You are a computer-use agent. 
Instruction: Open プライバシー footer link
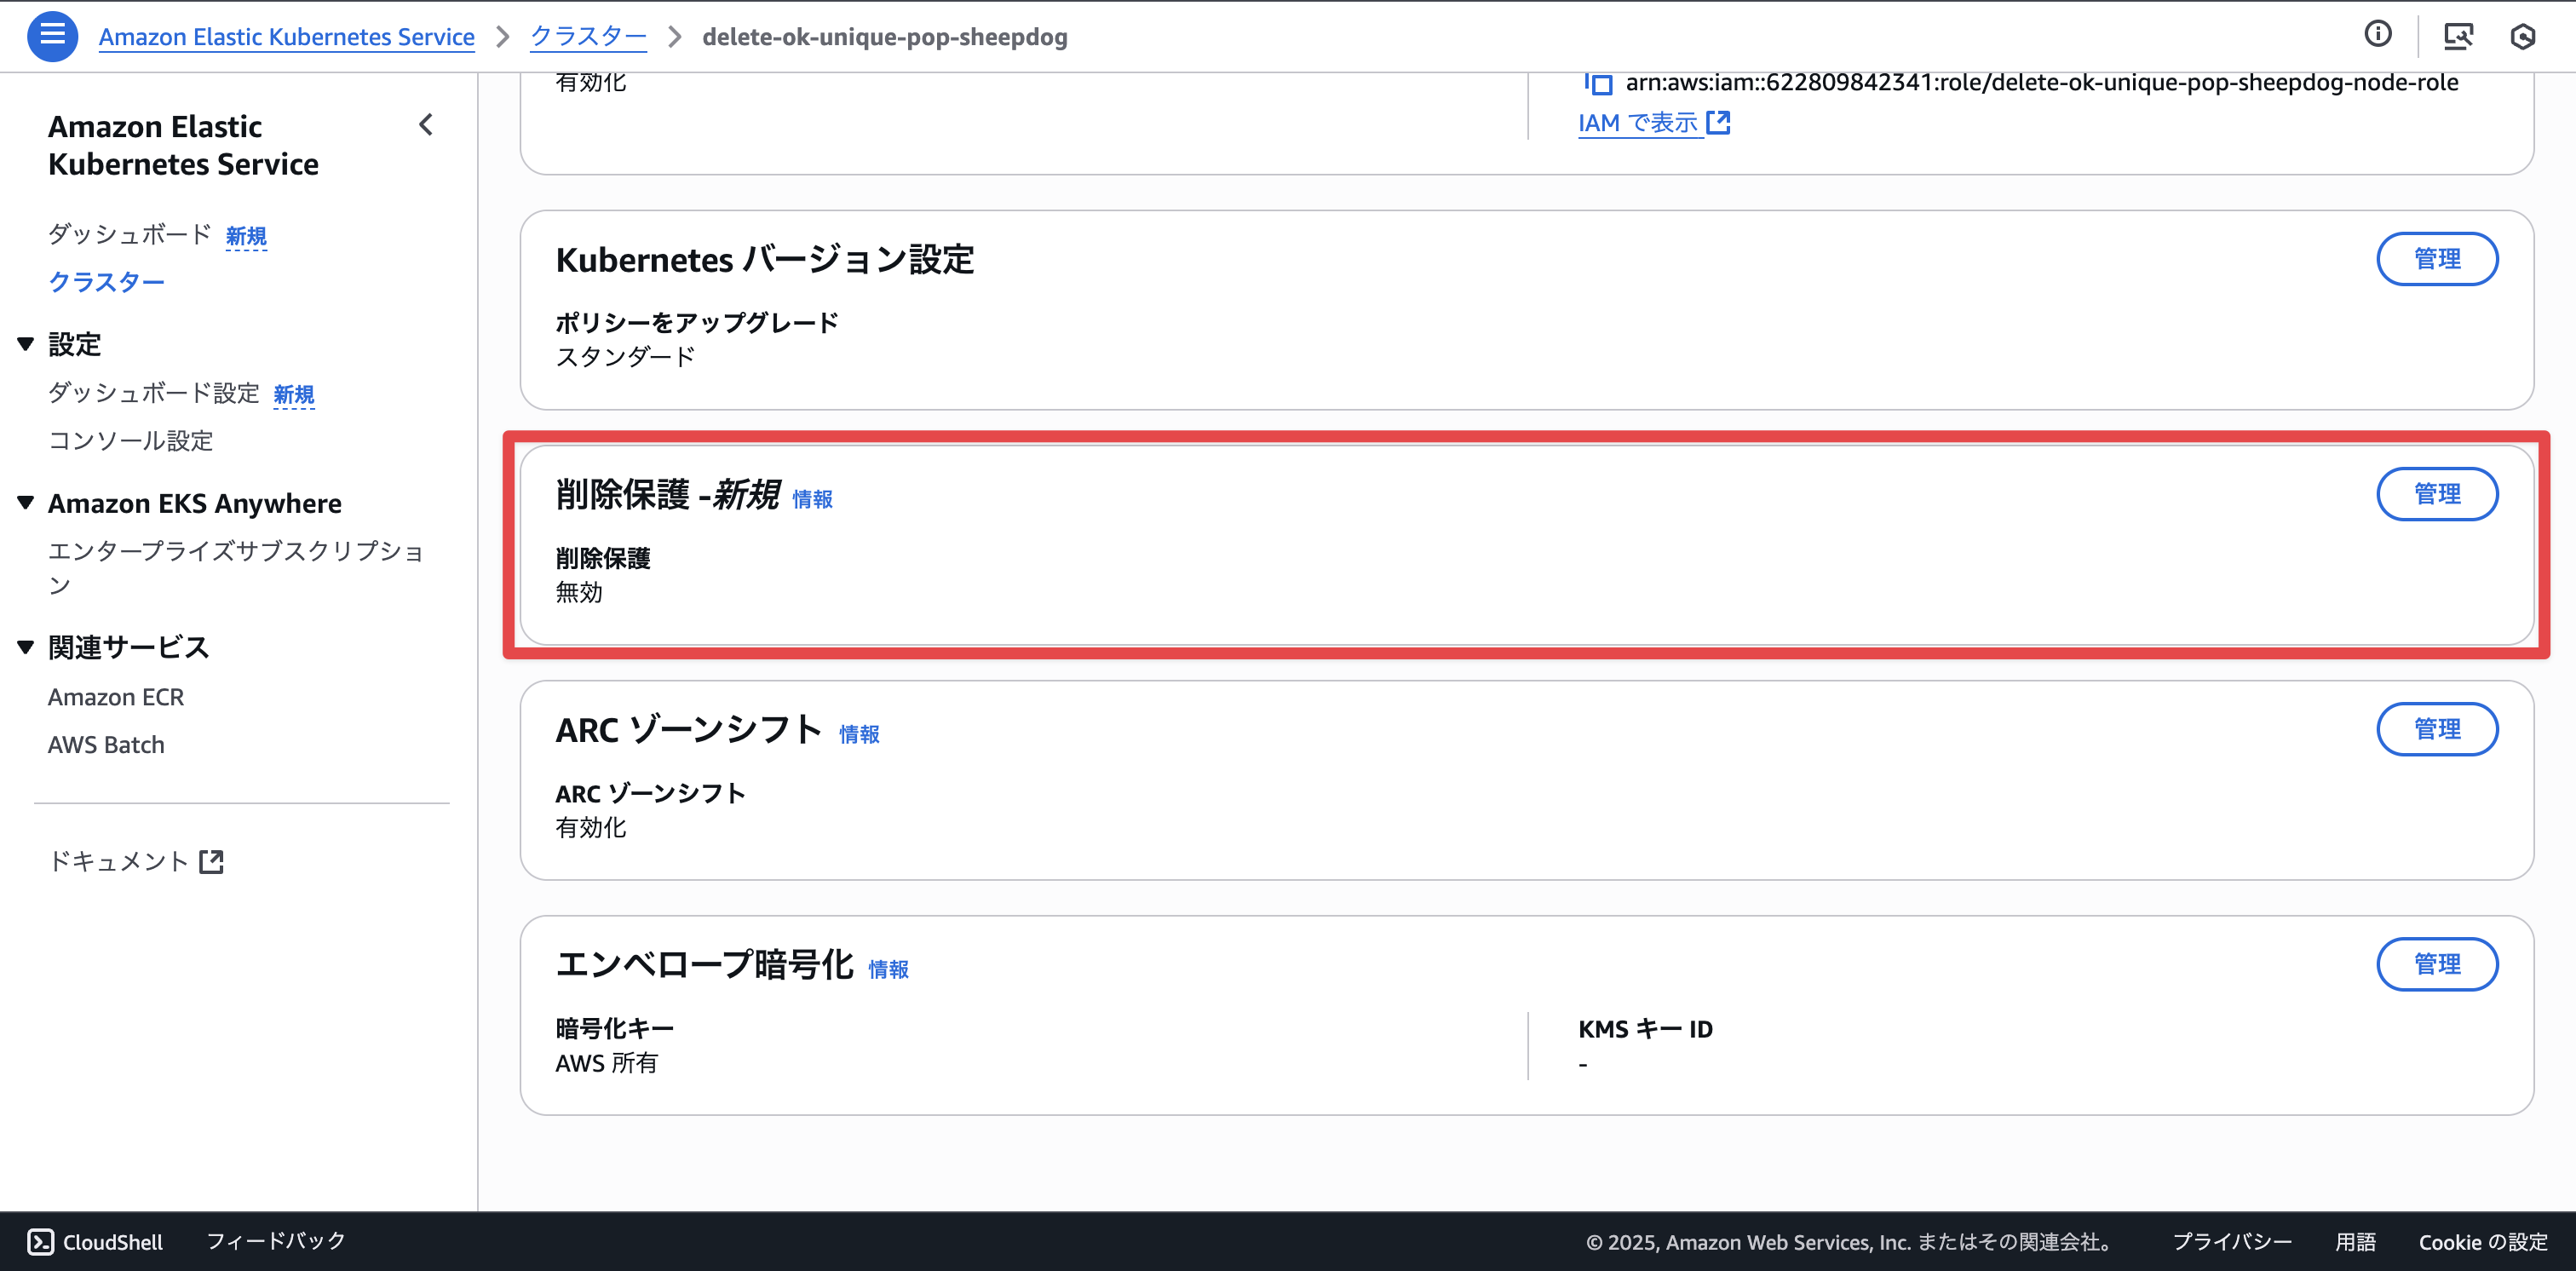tap(2232, 1242)
